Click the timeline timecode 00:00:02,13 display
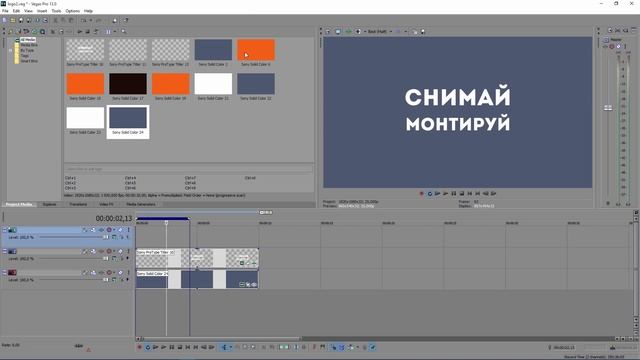This screenshot has width=640, height=360. pyautogui.click(x=114, y=218)
